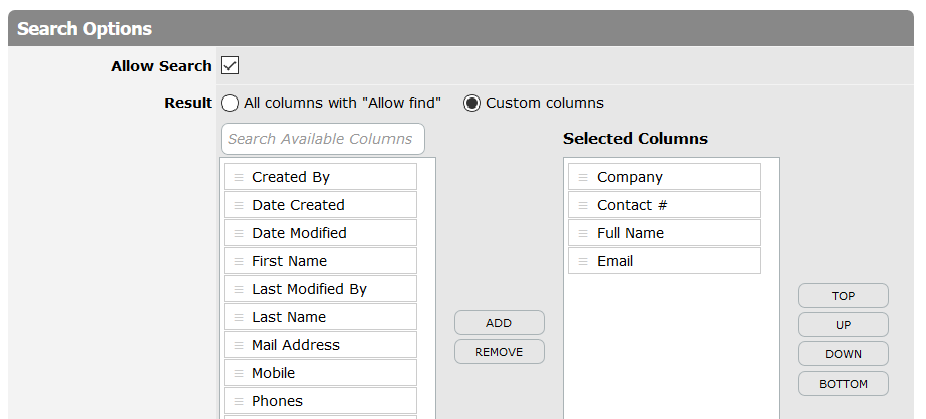The image size is (926, 419).
Task: Grab the drag handle beside Date Modified
Action: 239,233
